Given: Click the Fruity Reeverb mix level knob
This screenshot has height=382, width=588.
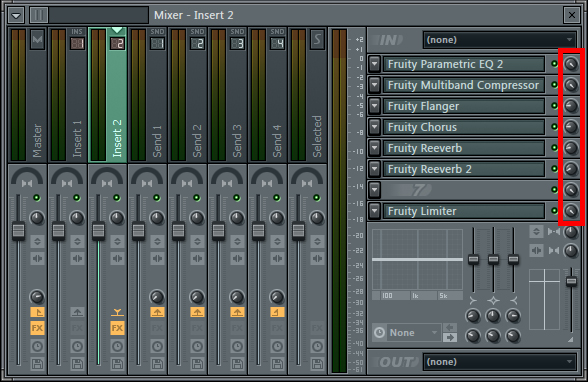Looking at the screenshot, I should (x=571, y=148).
